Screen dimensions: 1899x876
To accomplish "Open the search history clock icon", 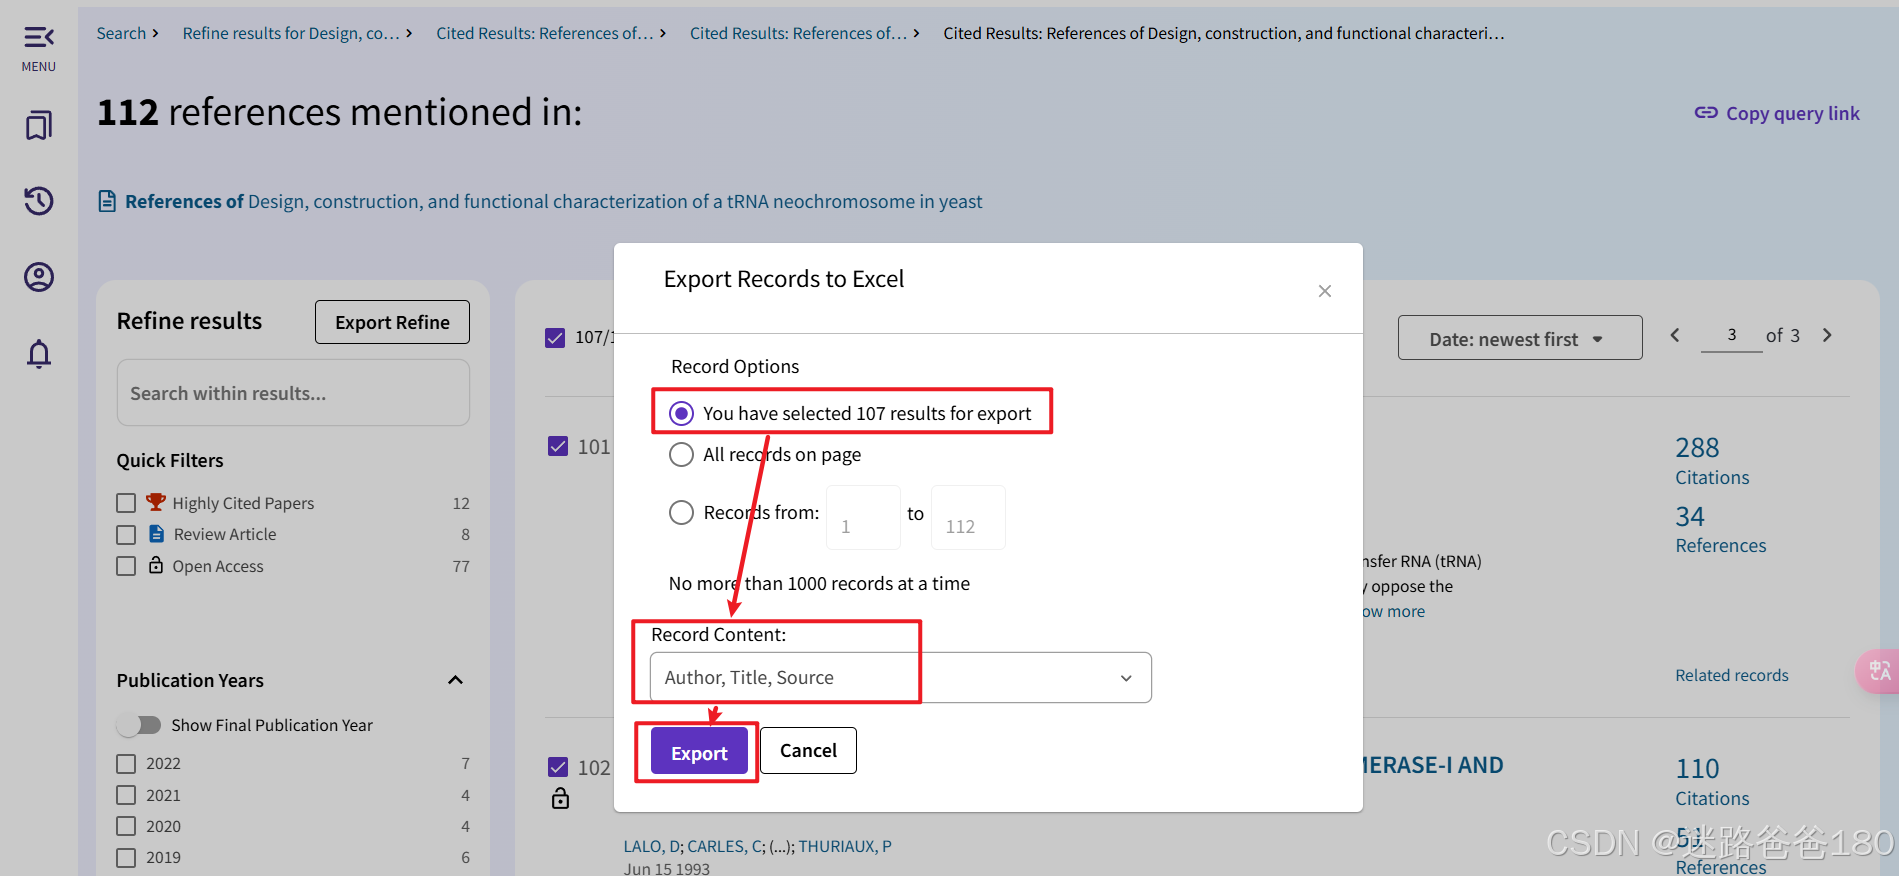I will click(x=39, y=201).
